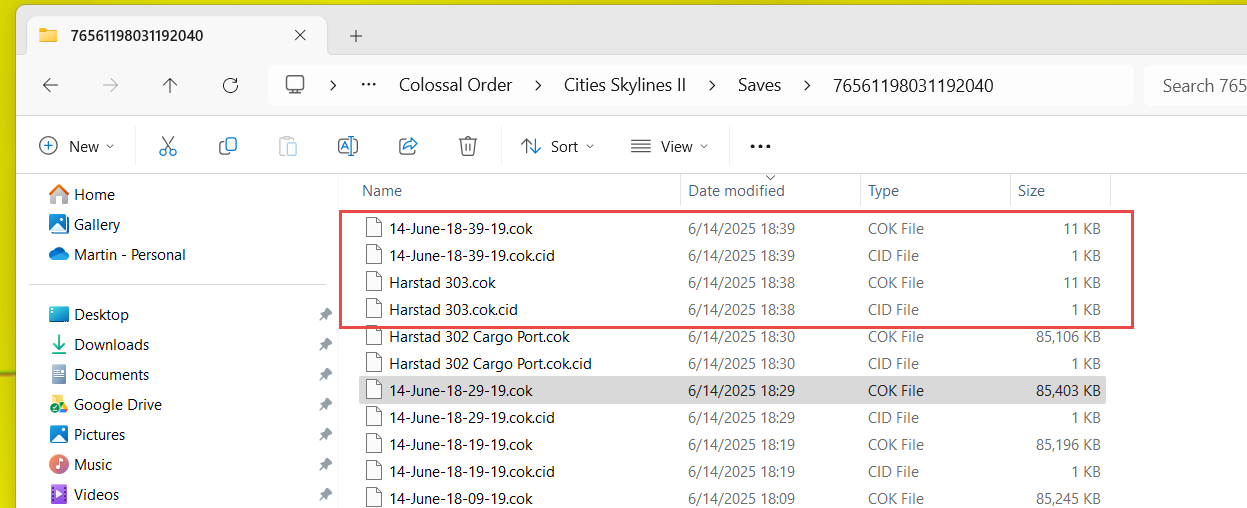
Task: Select file 14-June-18-39-19.cok.cid
Action: pos(732,255)
